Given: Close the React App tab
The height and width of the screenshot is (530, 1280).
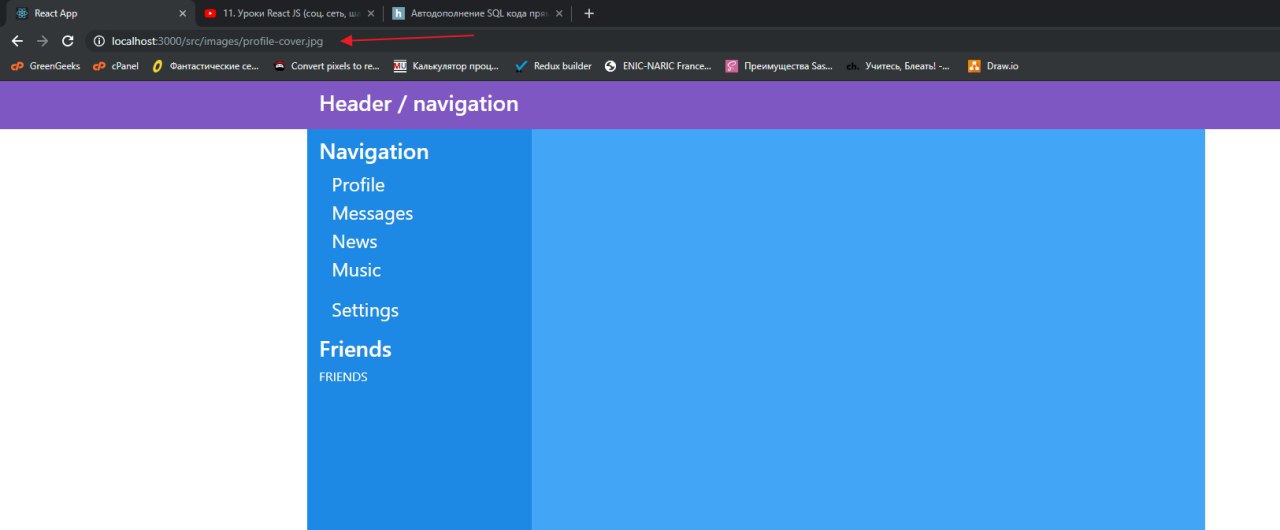Looking at the screenshot, I should pyautogui.click(x=182, y=14).
